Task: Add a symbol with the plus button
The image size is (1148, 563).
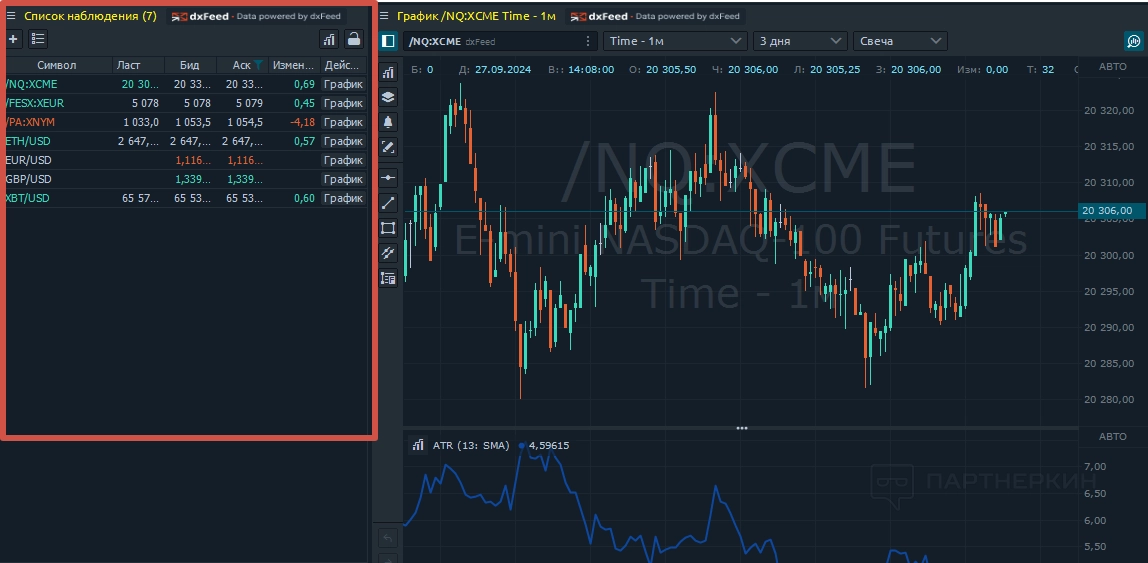Action: click(x=14, y=39)
